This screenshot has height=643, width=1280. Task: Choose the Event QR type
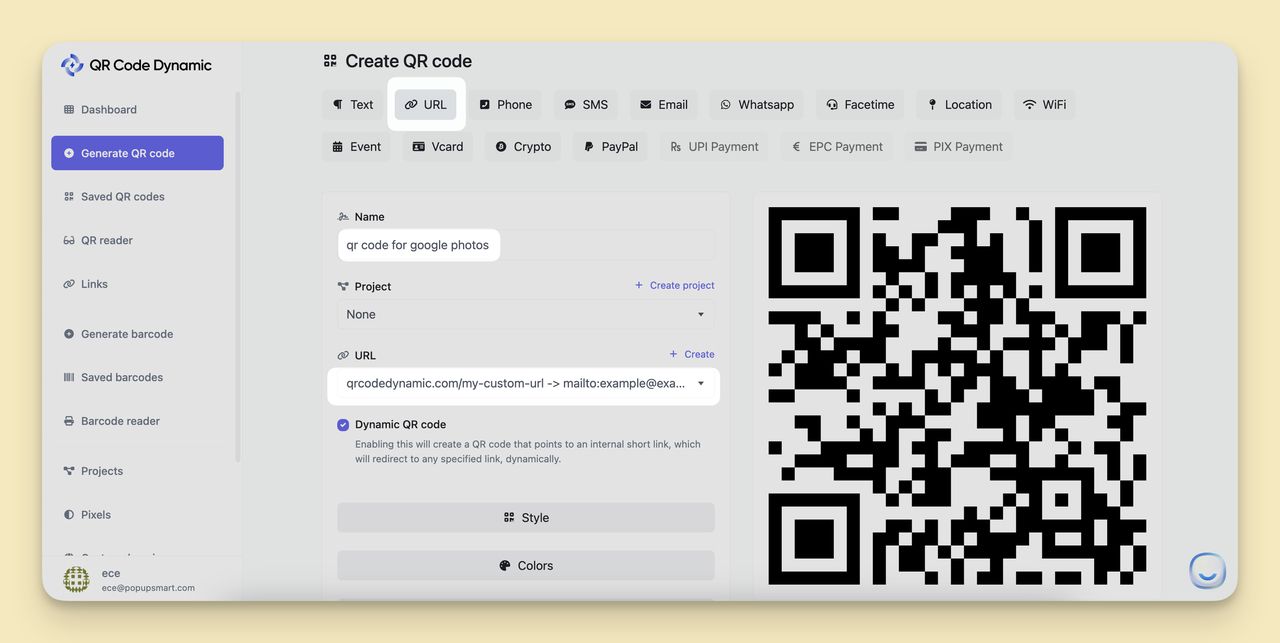(x=356, y=147)
